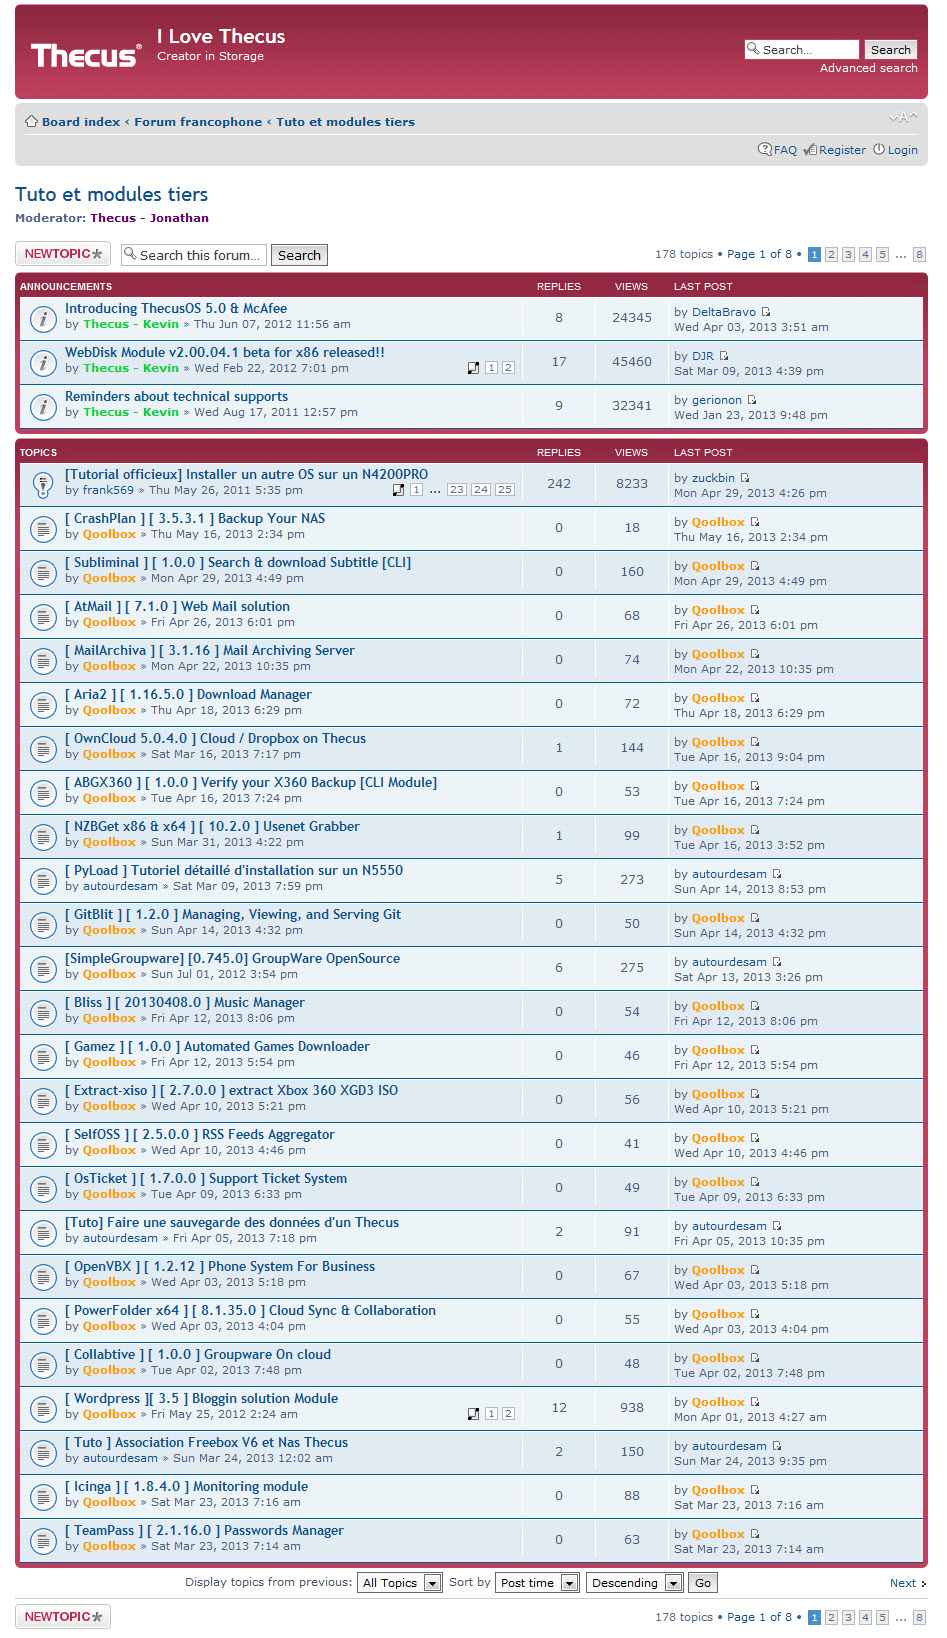Open page 25 of Tutorial officieux topic

coord(505,490)
